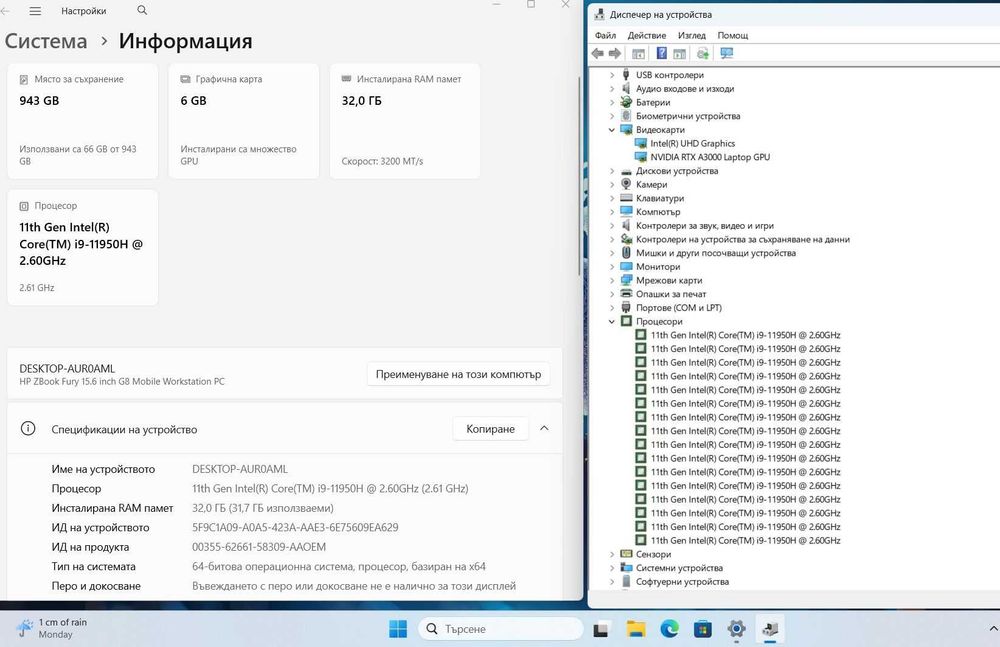Select the device ID value 5F9C1A09-A0A5-423A-AAE3-6E75609EA629
This screenshot has height=647, width=1000.
295,528
